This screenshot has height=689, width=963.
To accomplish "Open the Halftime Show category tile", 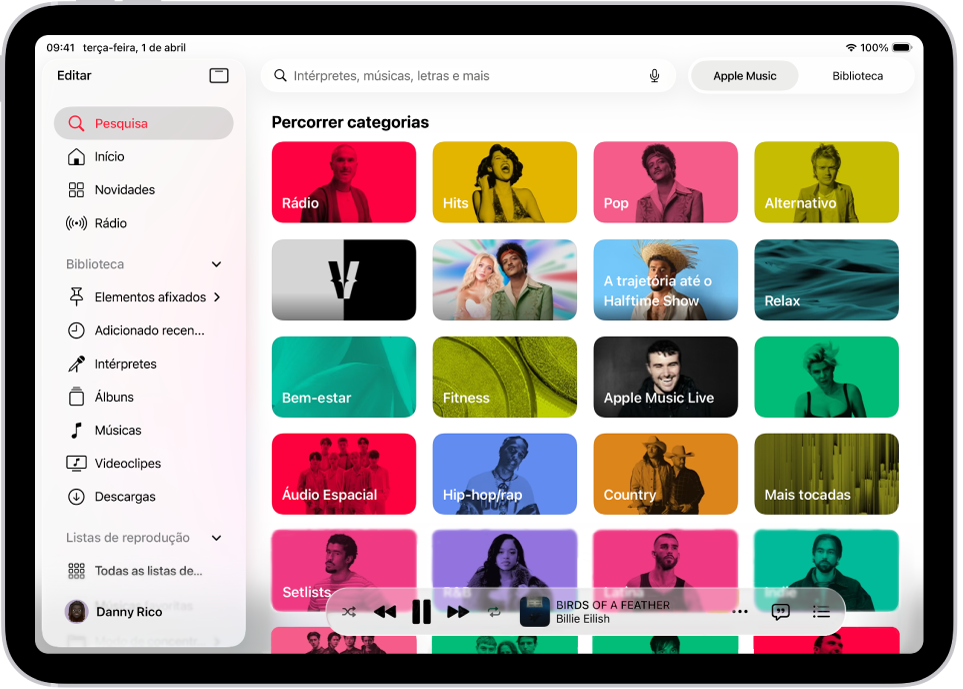I will point(666,280).
